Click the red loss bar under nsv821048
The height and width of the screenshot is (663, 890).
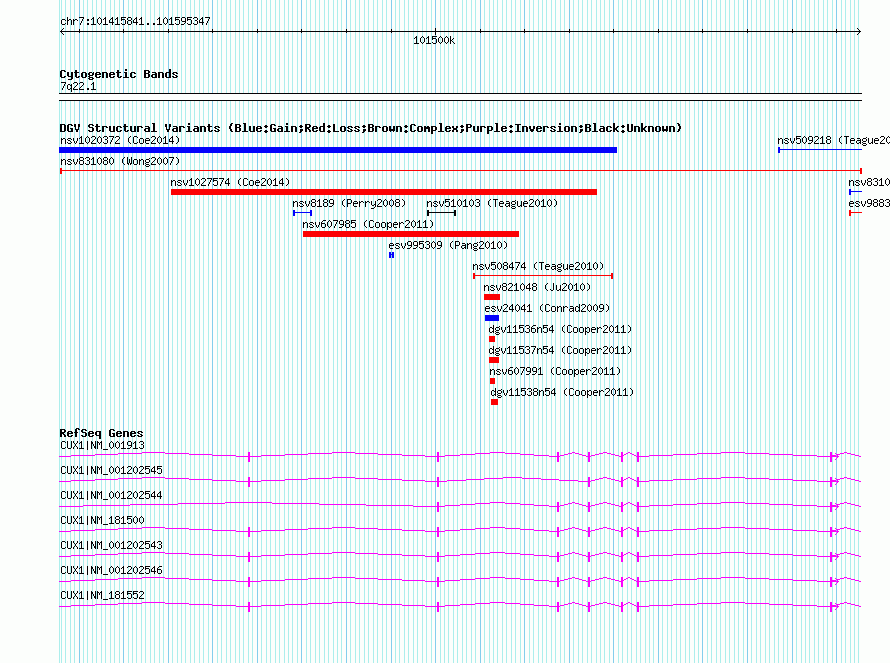pyautogui.click(x=492, y=297)
